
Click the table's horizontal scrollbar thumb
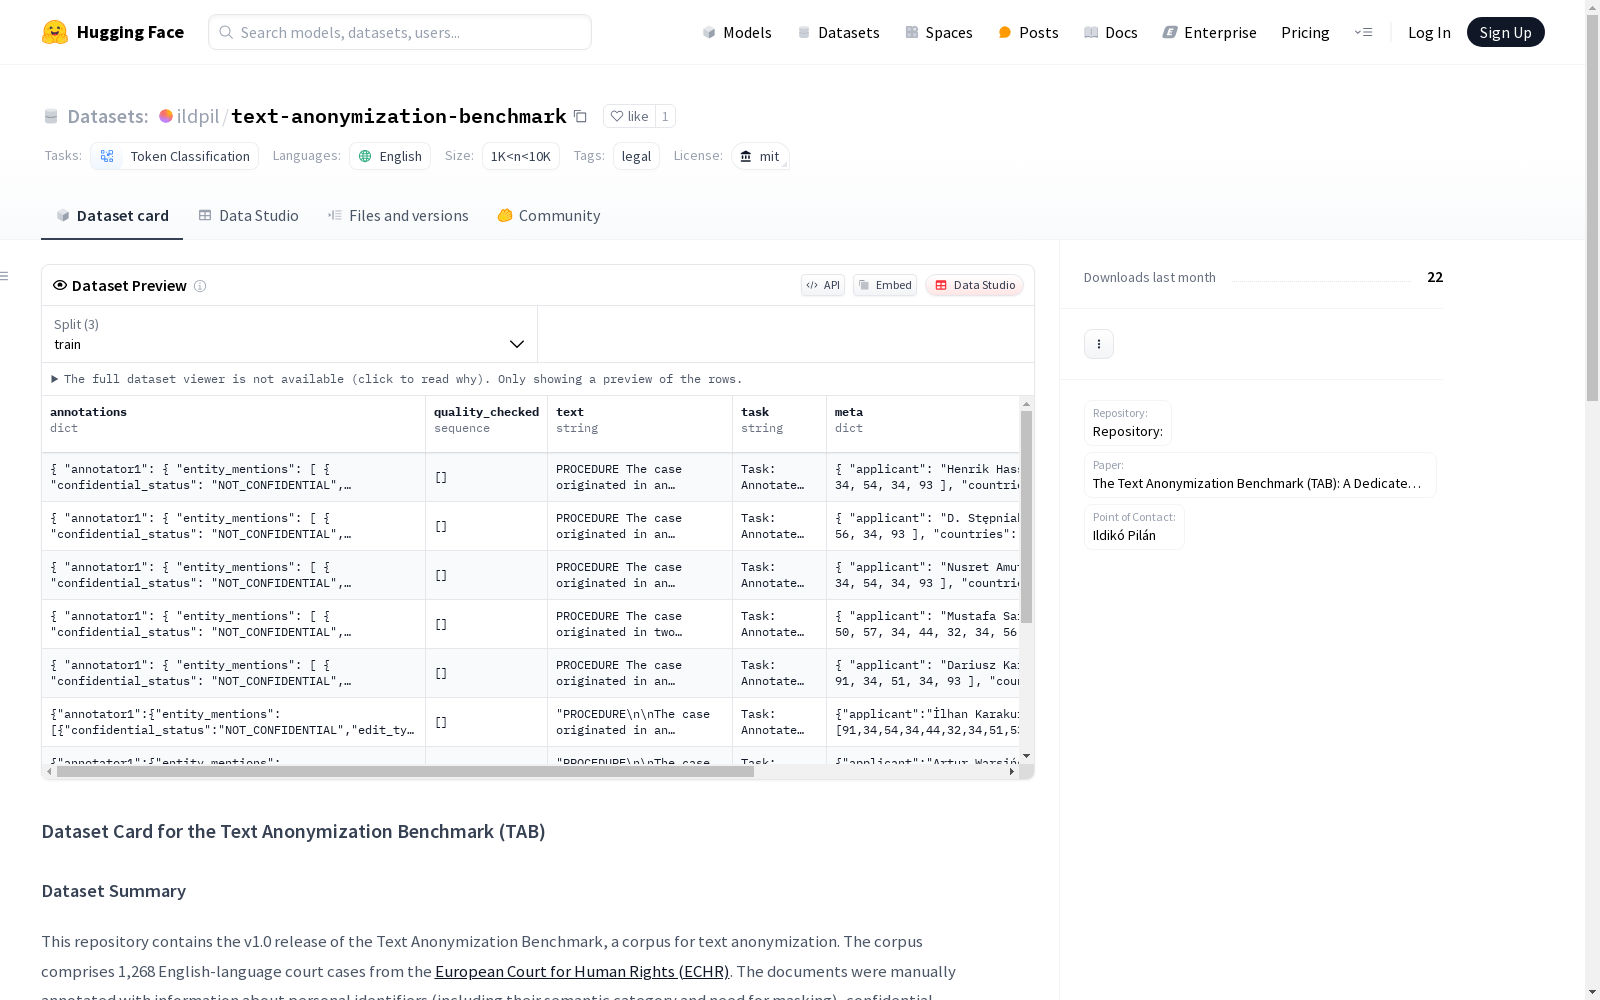[x=405, y=772]
